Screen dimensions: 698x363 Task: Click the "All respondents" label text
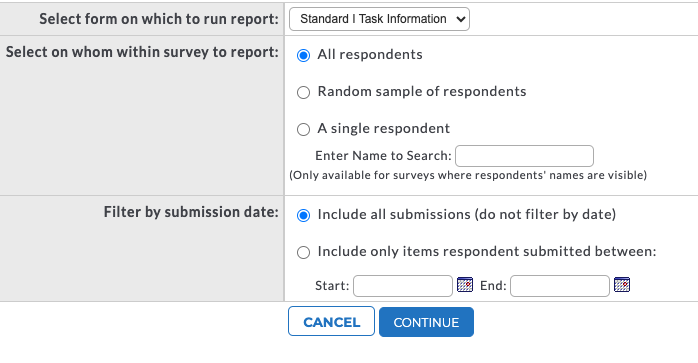click(x=370, y=54)
